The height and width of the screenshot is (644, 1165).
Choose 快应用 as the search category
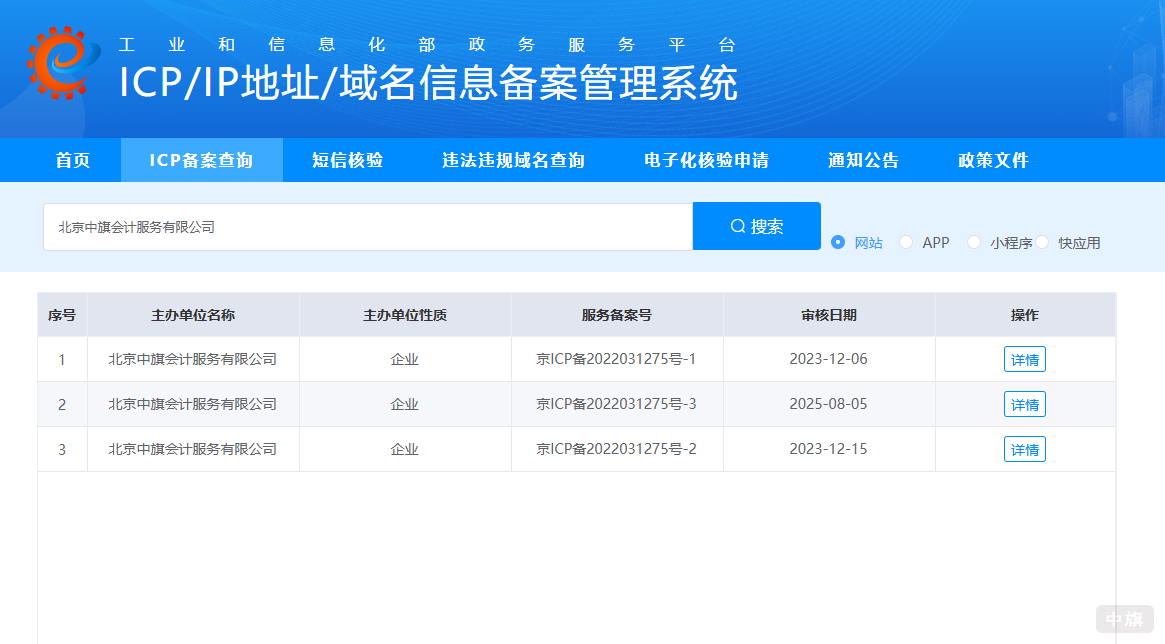(x=1042, y=242)
